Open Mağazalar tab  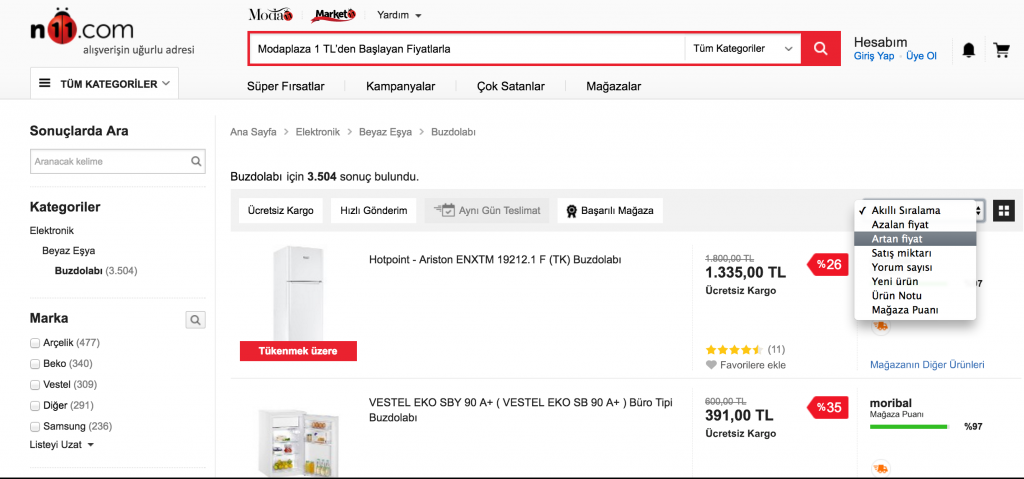tap(613, 86)
